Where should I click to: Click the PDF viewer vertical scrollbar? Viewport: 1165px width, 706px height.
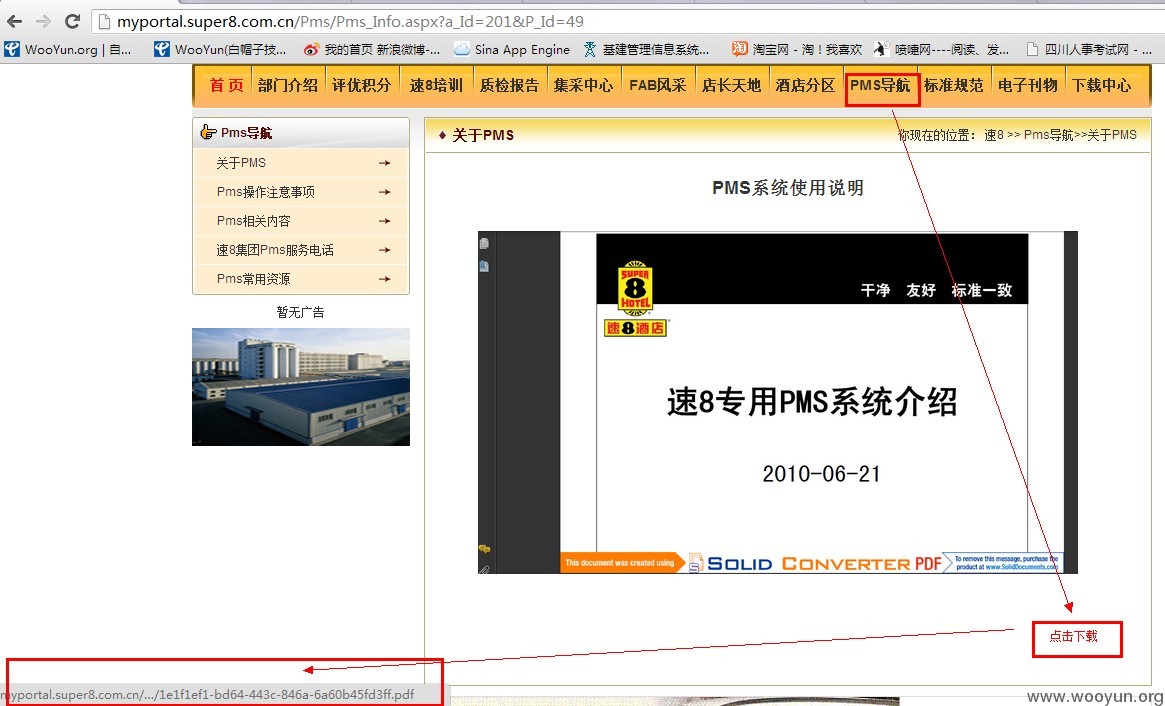pyautogui.click(x=1071, y=402)
